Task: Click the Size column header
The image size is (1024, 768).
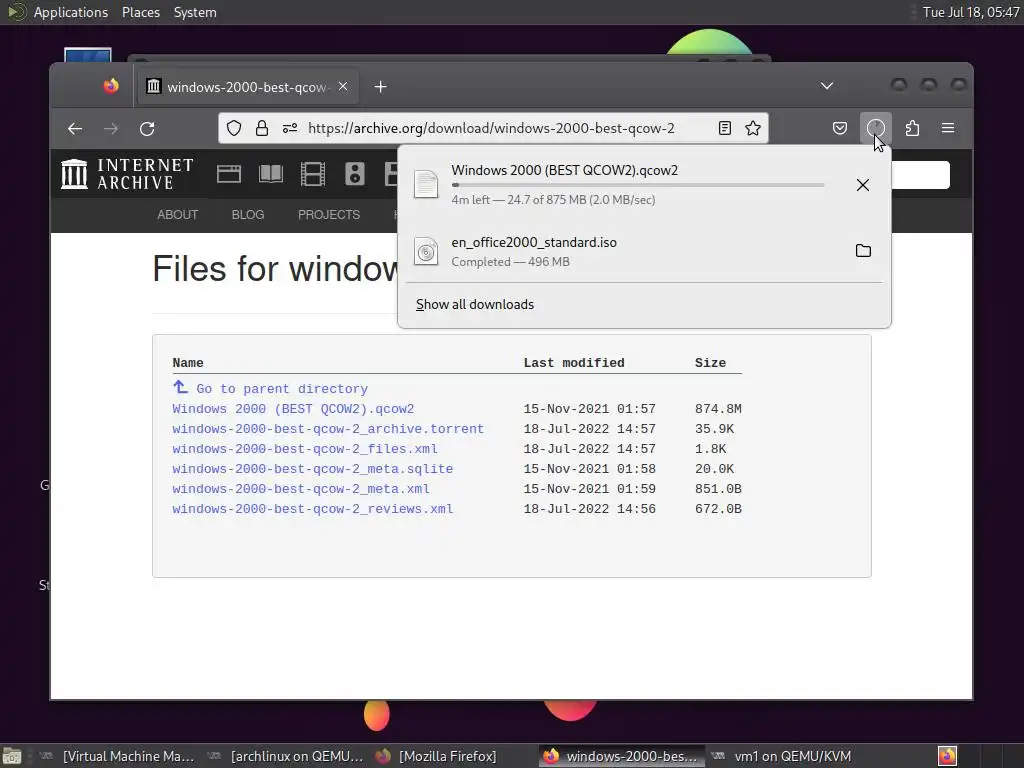Action: (711, 363)
